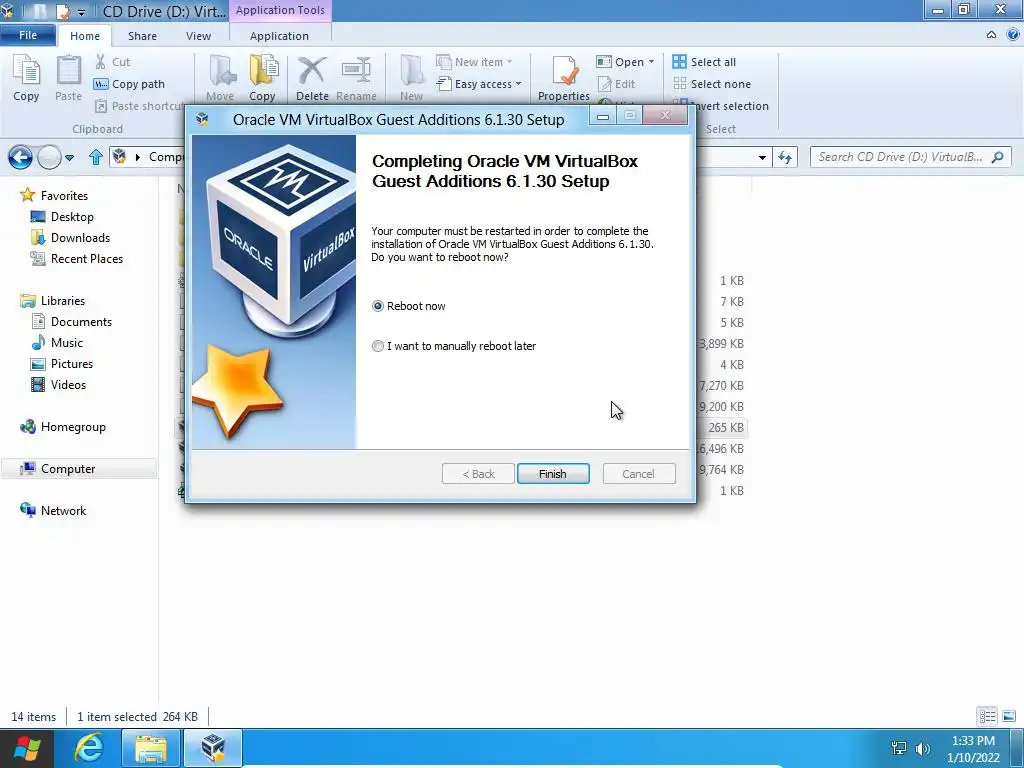
Task: Click Copy path in the ribbon
Action: point(129,84)
